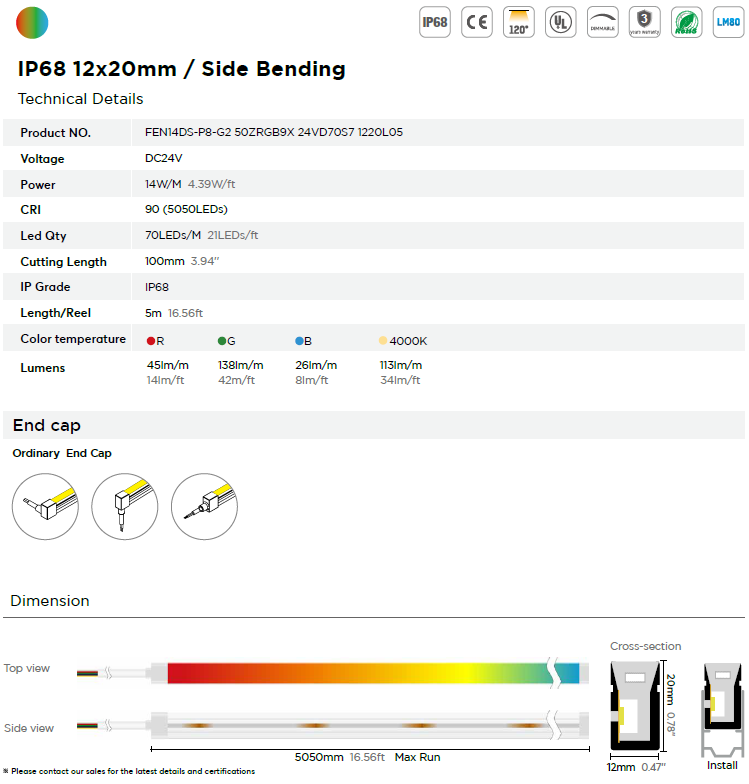The image size is (749, 784).
Task: Click the 12mm 0.47" width label
Action: [636, 767]
